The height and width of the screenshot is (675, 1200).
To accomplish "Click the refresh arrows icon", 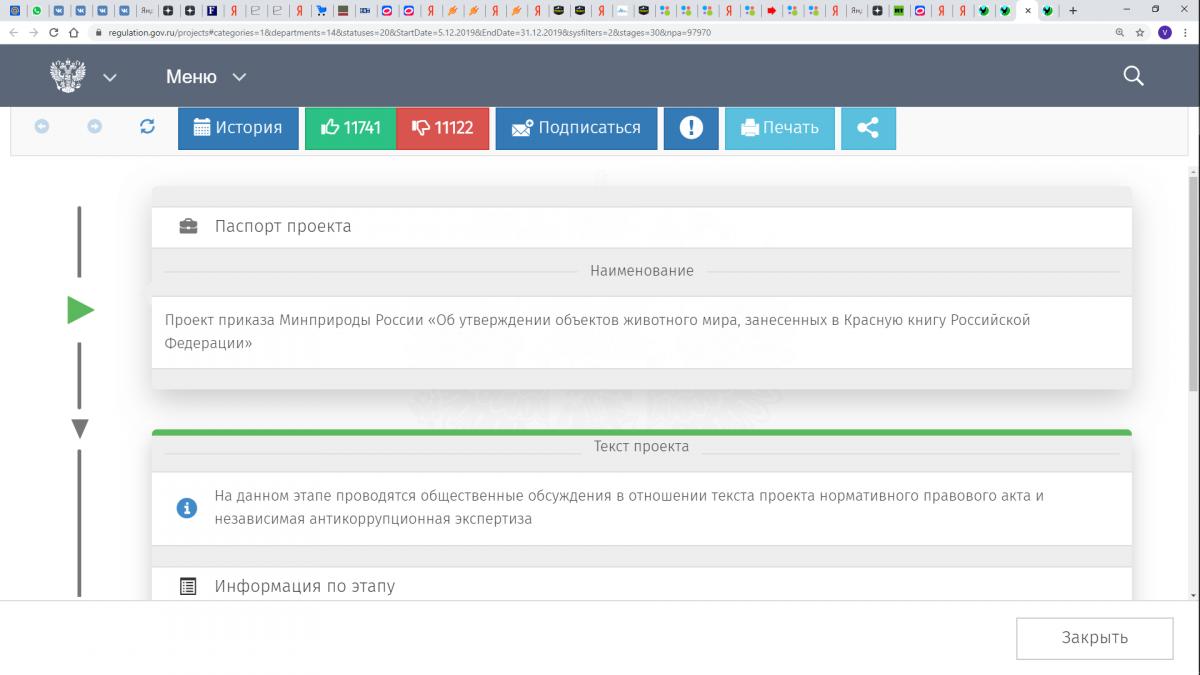I will click(147, 127).
